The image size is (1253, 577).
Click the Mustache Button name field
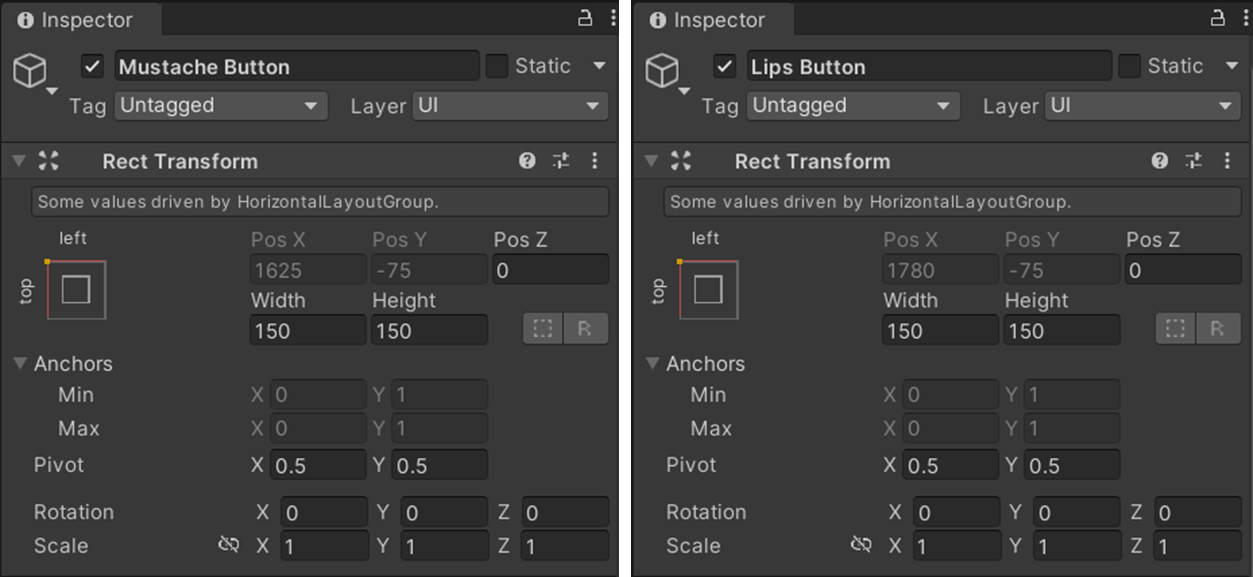(297, 67)
